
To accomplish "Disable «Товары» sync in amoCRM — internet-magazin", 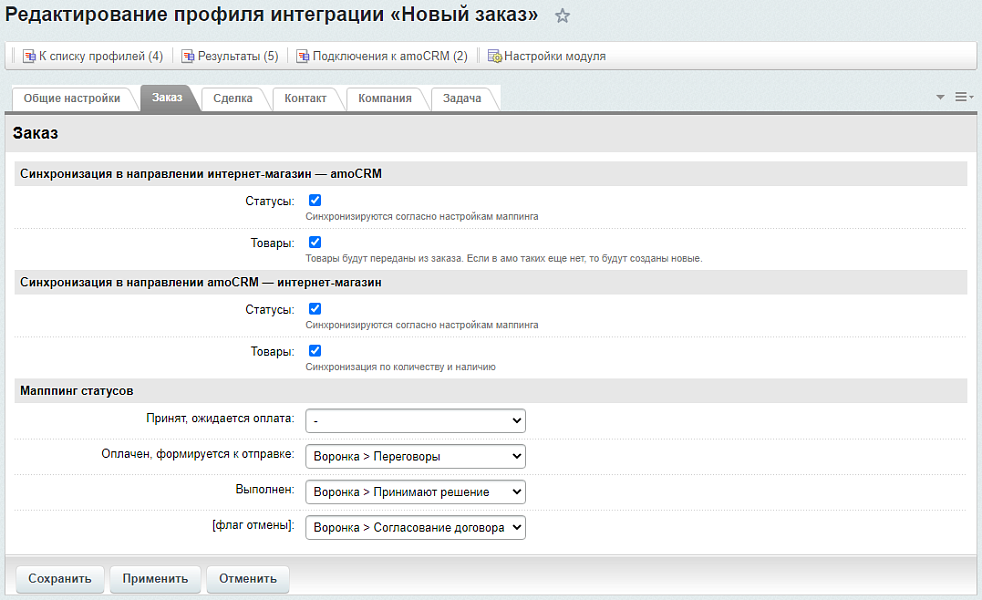I will pos(316,351).
